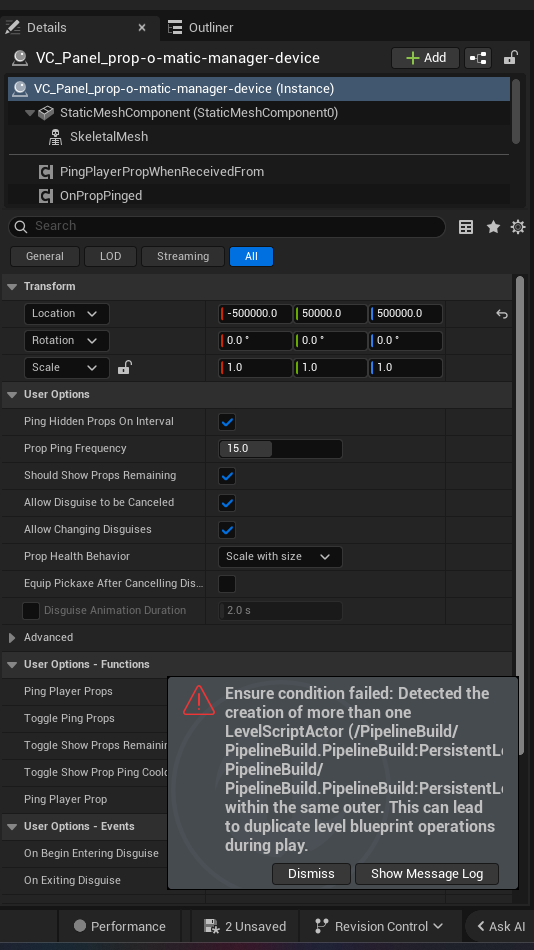Toggle the Scale lock icon
534x950 pixels.
tap(124, 367)
